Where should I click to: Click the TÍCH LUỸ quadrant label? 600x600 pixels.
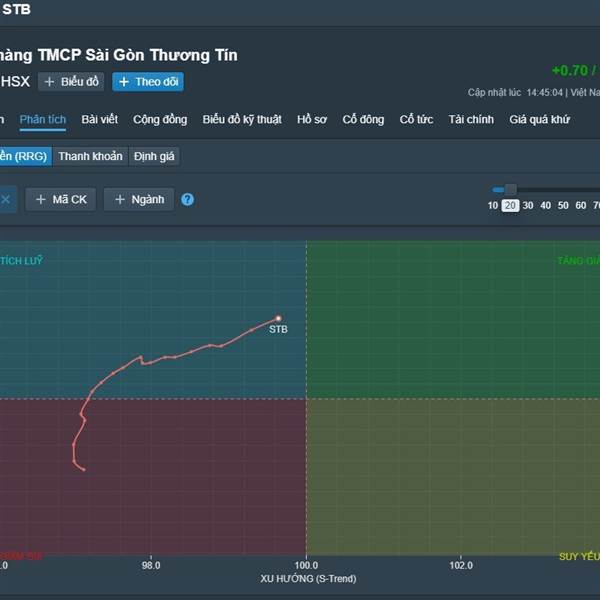(21, 261)
